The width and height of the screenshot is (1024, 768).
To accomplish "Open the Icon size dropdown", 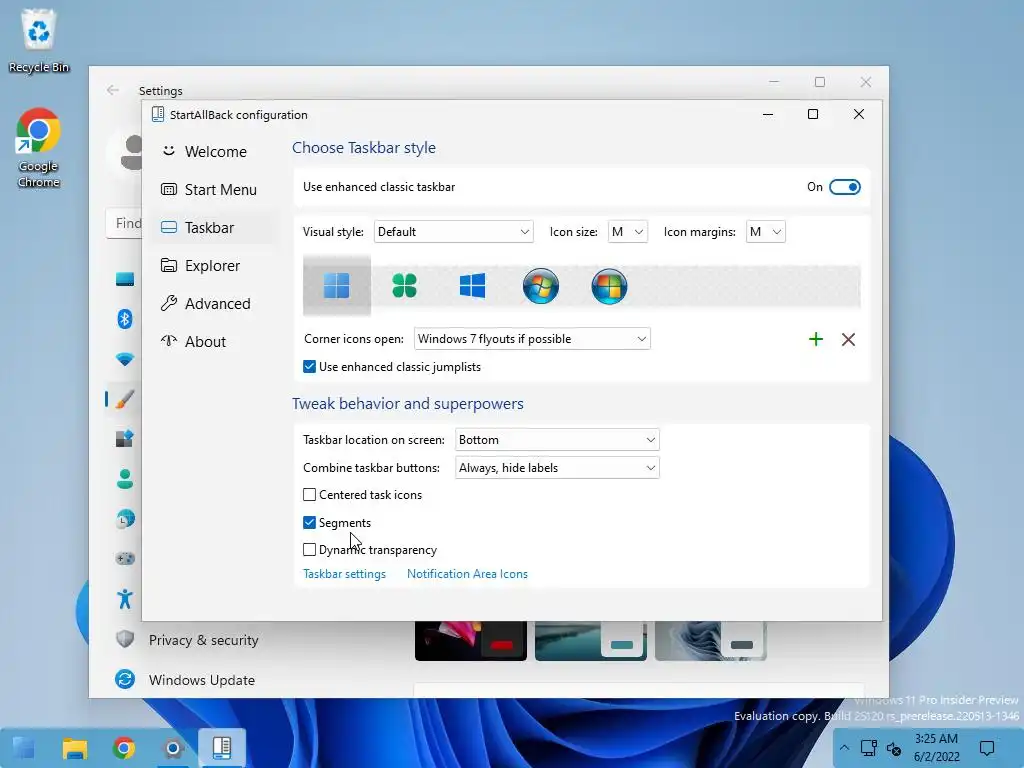I will pos(628,232).
